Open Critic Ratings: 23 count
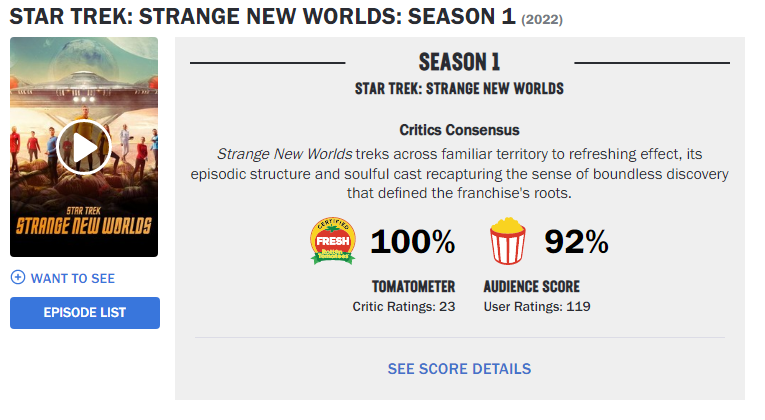765x420 pixels. pos(403,306)
